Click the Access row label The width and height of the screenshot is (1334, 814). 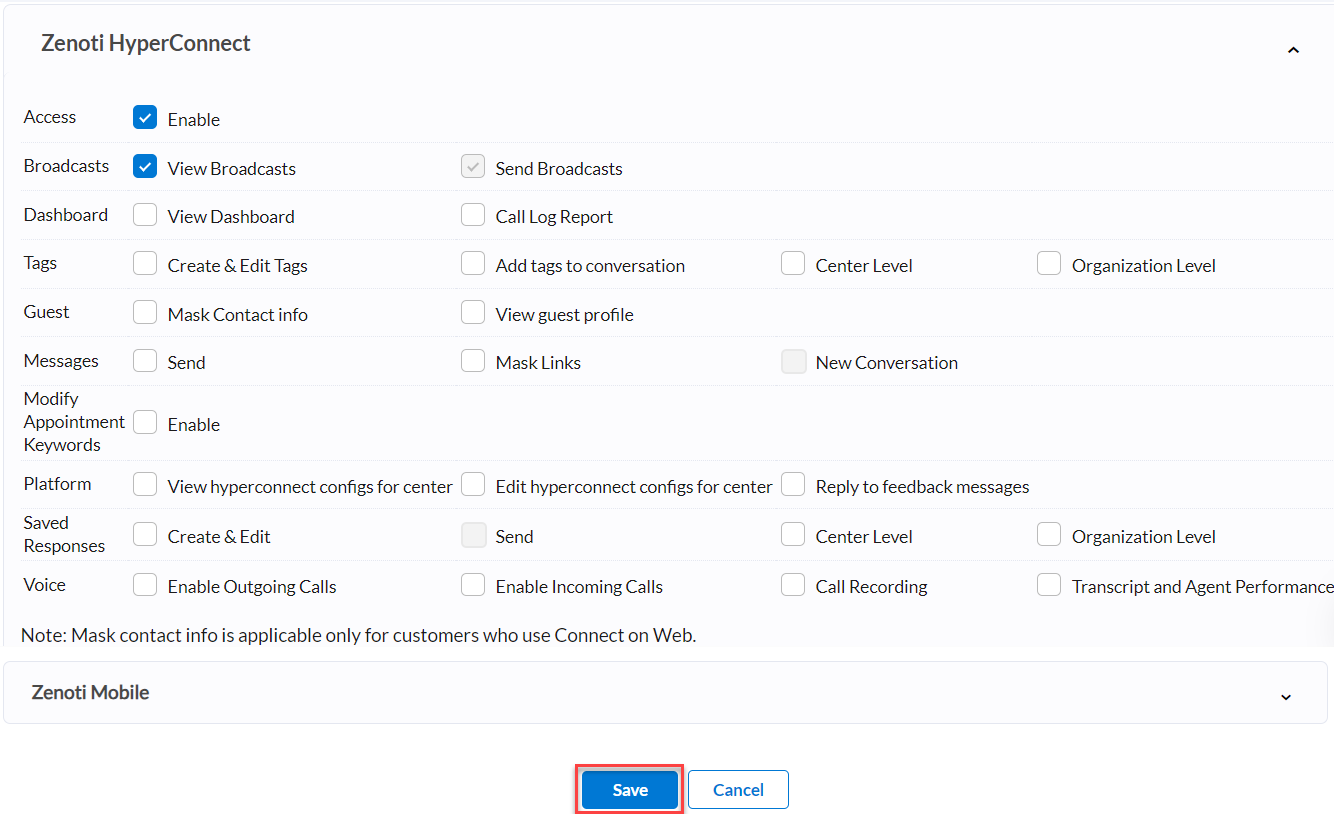(50, 117)
